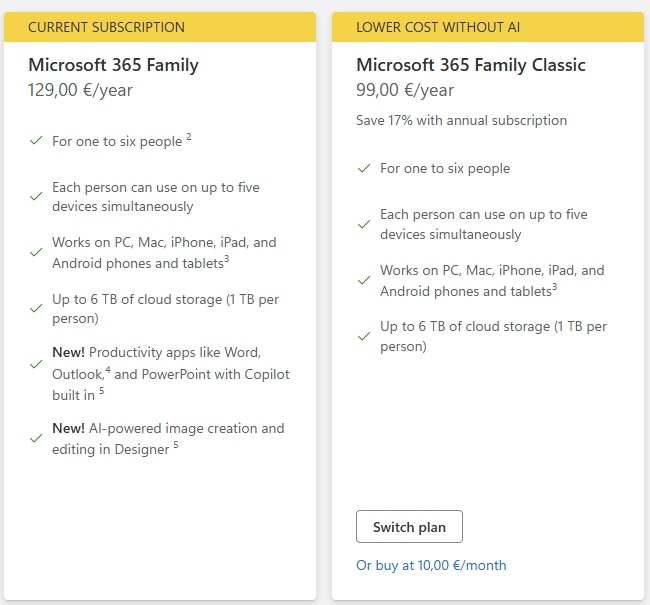Click 'Works on PC, Mac' text in Family plan
This screenshot has width=650, height=605.
pos(164,253)
